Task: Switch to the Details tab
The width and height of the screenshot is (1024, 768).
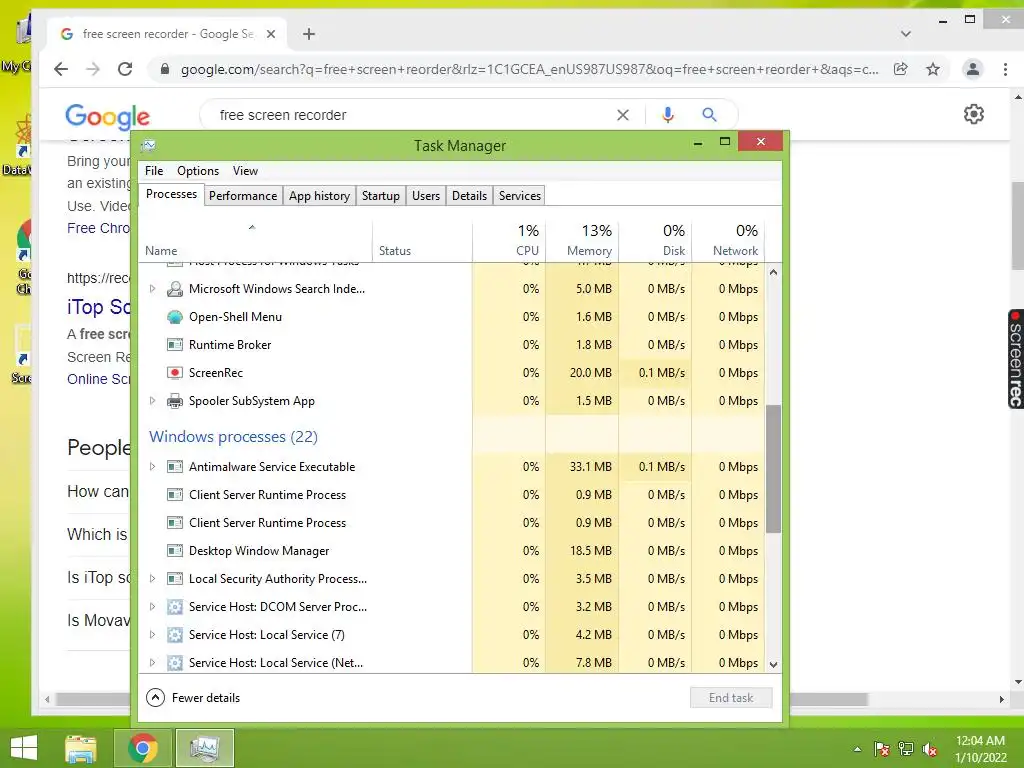Action: click(x=470, y=196)
